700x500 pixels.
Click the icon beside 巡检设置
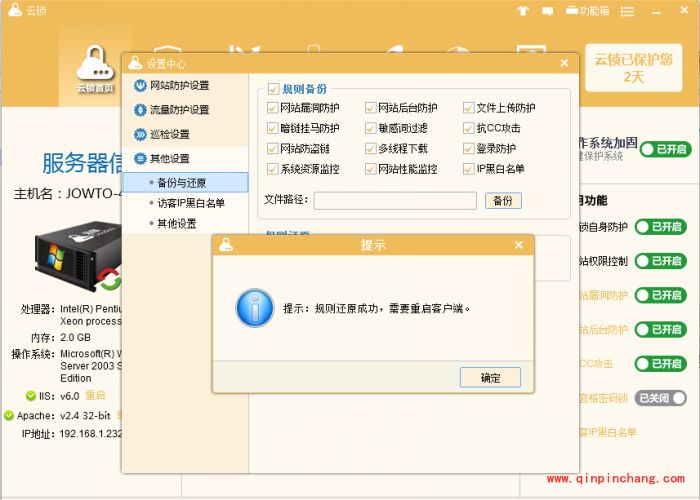(x=140, y=134)
